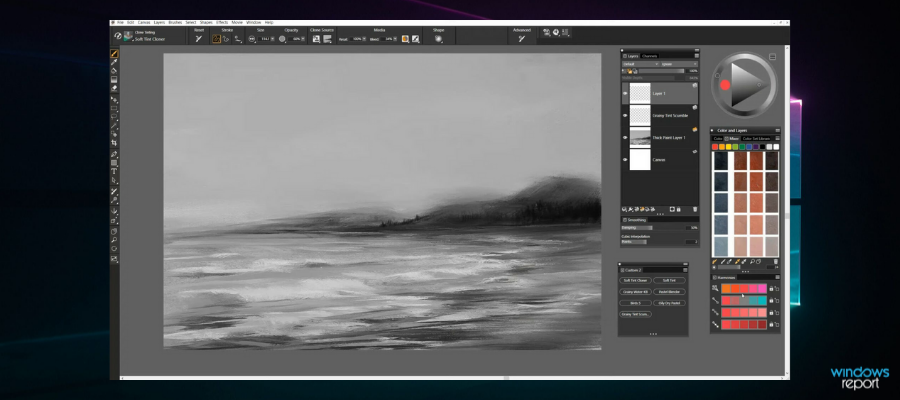Open the Layers panel options menu

tap(696, 56)
